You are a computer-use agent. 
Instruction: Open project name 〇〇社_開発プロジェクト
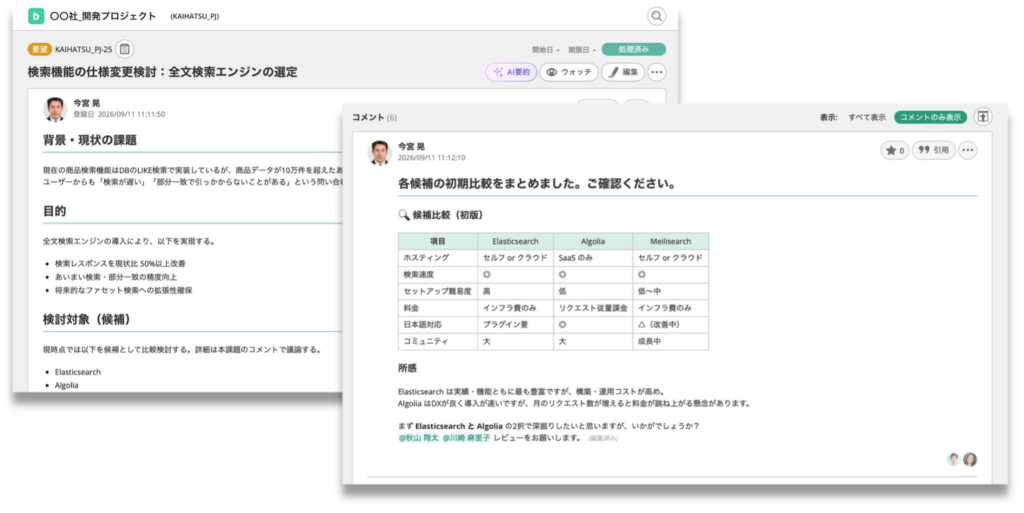click(103, 16)
